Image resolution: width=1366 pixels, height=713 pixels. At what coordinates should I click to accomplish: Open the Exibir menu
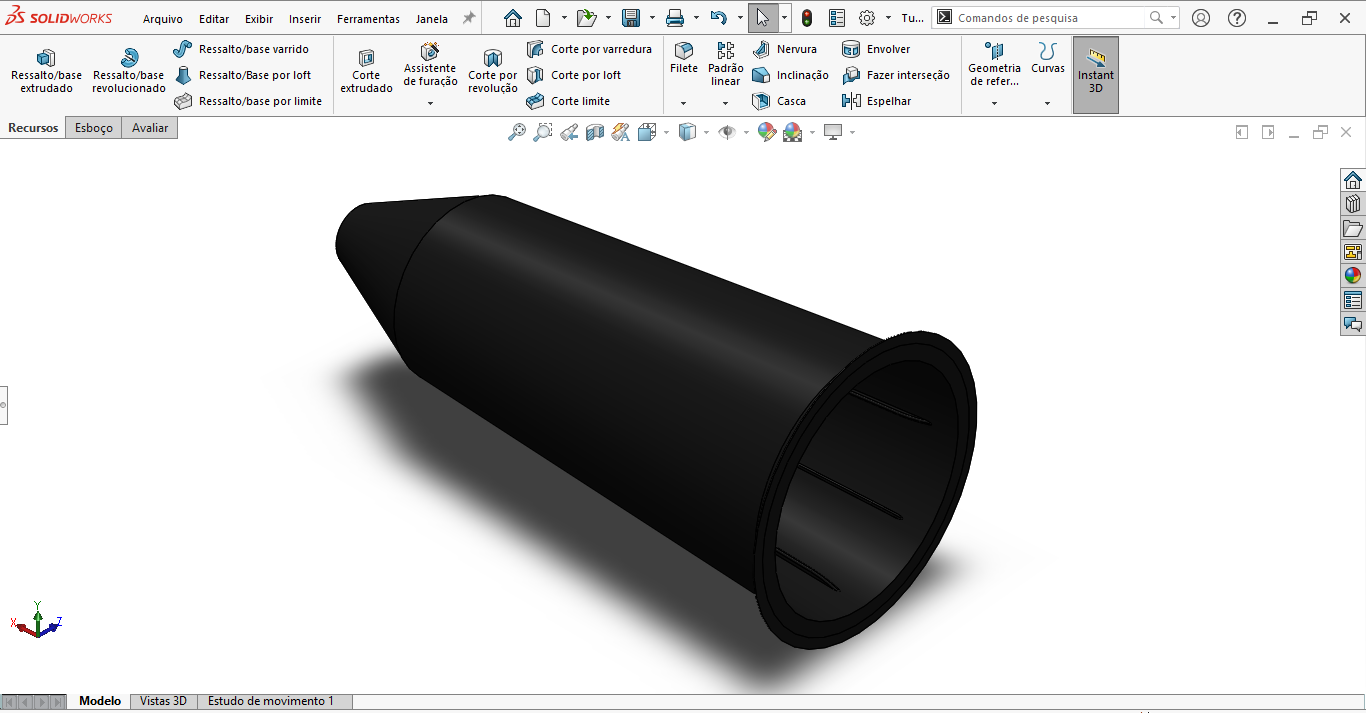point(259,19)
